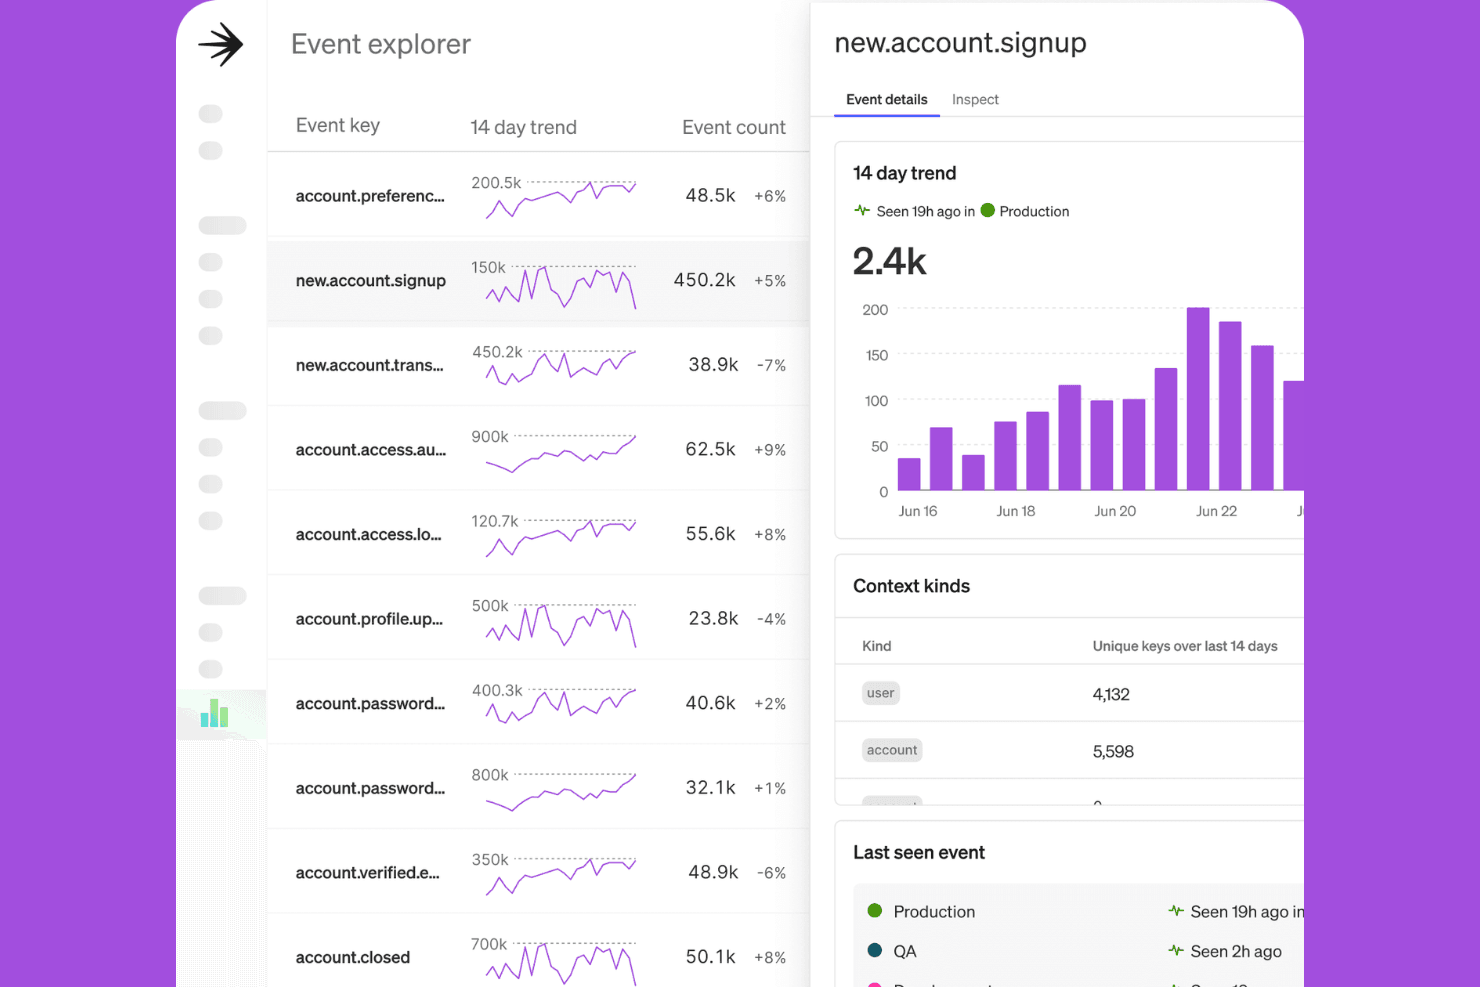This screenshot has height=987, width=1480.
Task: Click the sparkline for account.closed
Action: click(x=561, y=964)
